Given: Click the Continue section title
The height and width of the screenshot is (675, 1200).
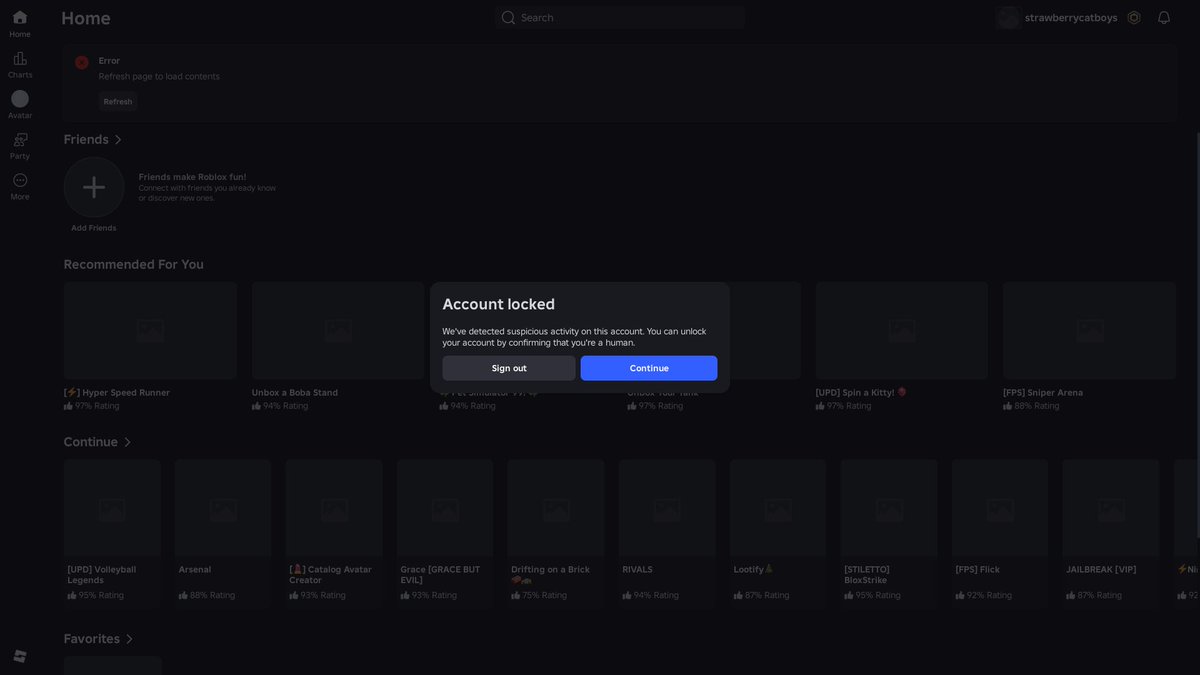Looking at the screenshot, I should click(x=91, y=442).
